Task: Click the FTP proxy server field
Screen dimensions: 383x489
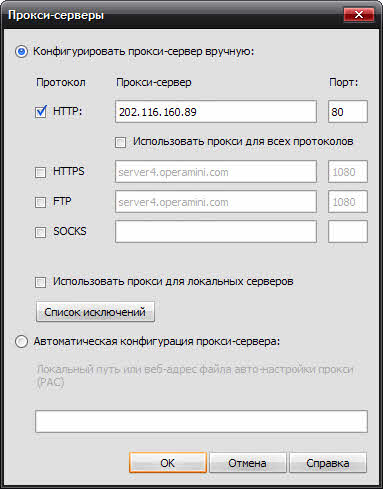Action: pos(216,202)
